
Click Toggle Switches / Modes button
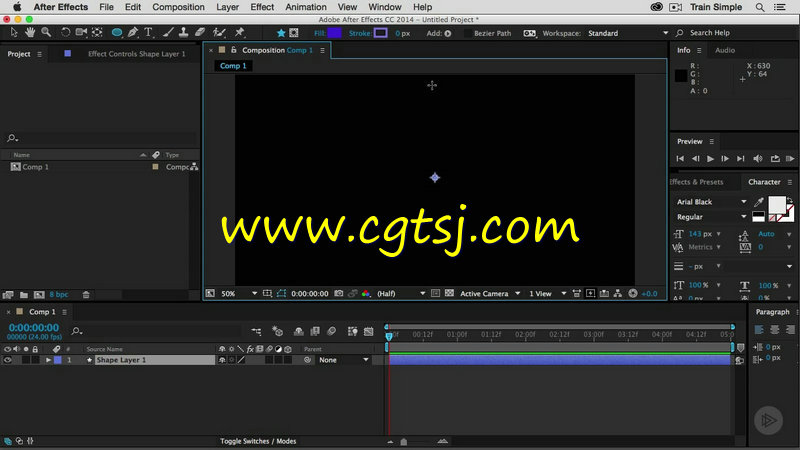258,441
